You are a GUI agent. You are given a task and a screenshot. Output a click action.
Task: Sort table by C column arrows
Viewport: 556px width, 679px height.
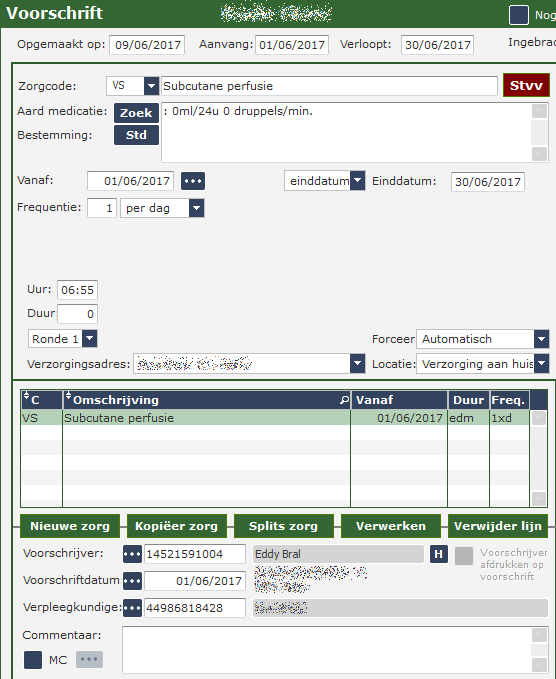coord(26,395)
